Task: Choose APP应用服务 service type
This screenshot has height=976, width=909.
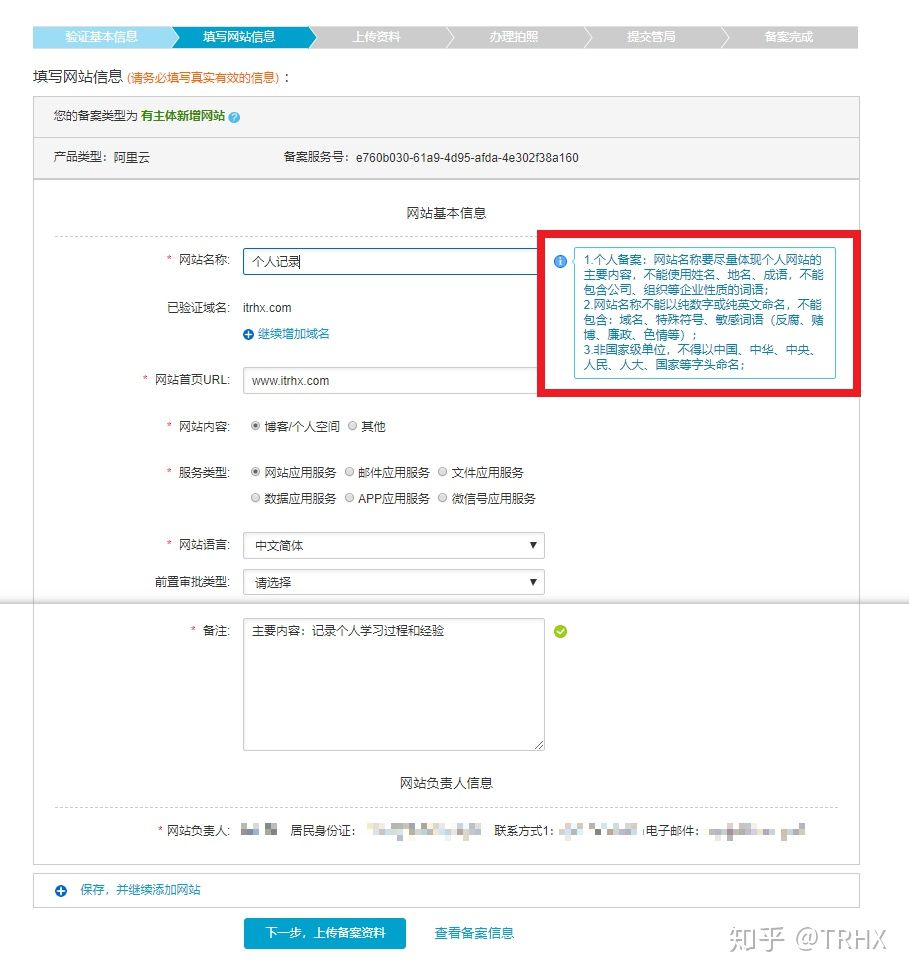Action: coord(349,498)
